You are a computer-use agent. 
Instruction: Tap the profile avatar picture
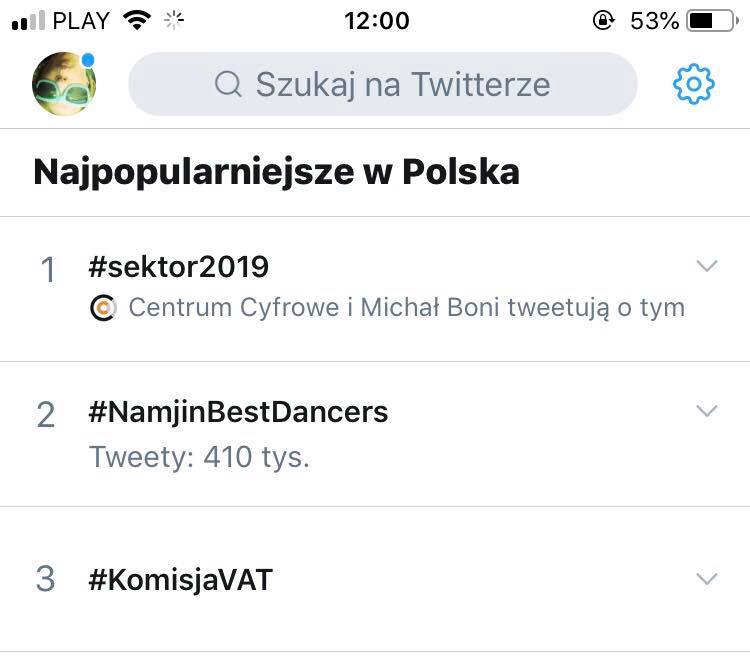pos(64,84)
